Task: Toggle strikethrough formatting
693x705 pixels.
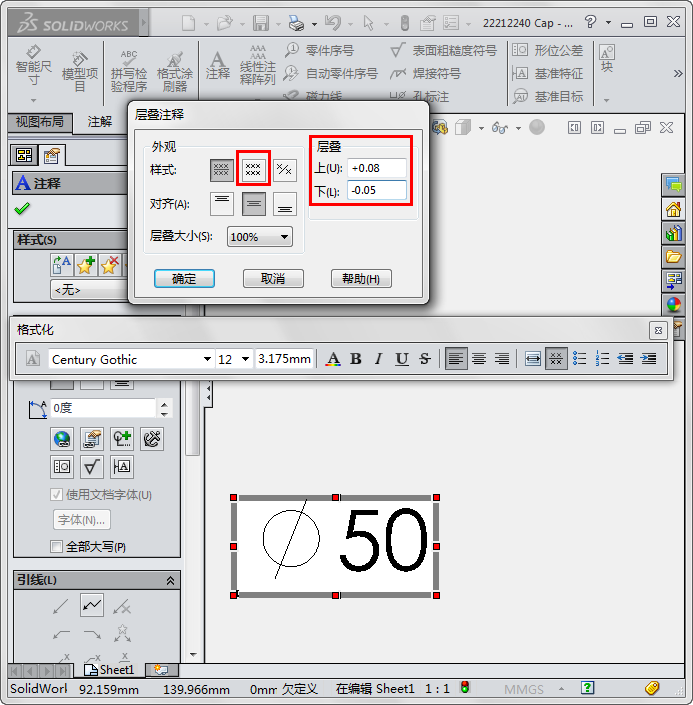Action: pos(425,359)
